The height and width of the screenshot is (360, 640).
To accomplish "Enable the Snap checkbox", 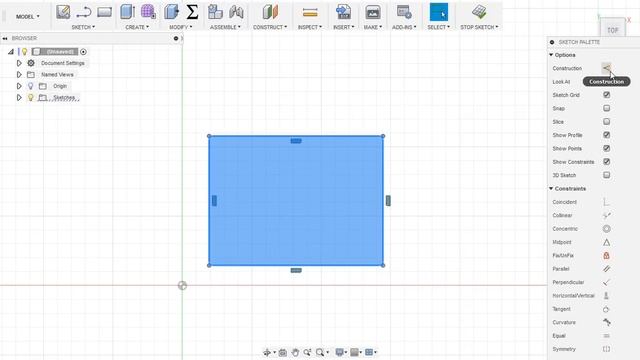I will pos(607,108).
